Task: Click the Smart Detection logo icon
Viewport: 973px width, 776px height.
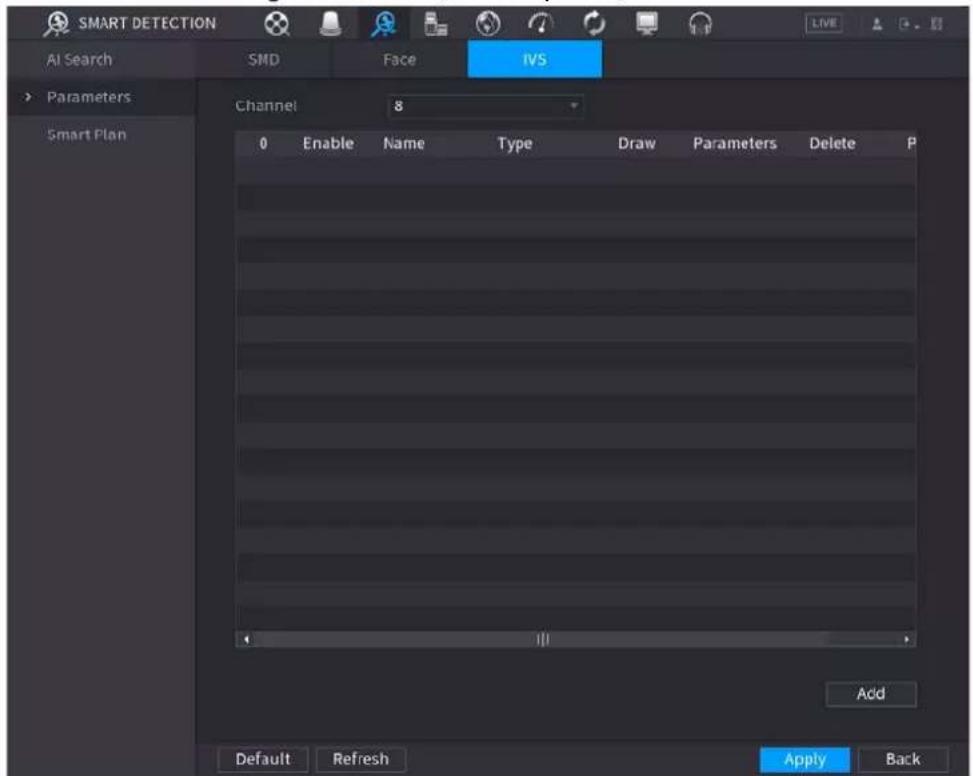Action: (x=57, y=24)
